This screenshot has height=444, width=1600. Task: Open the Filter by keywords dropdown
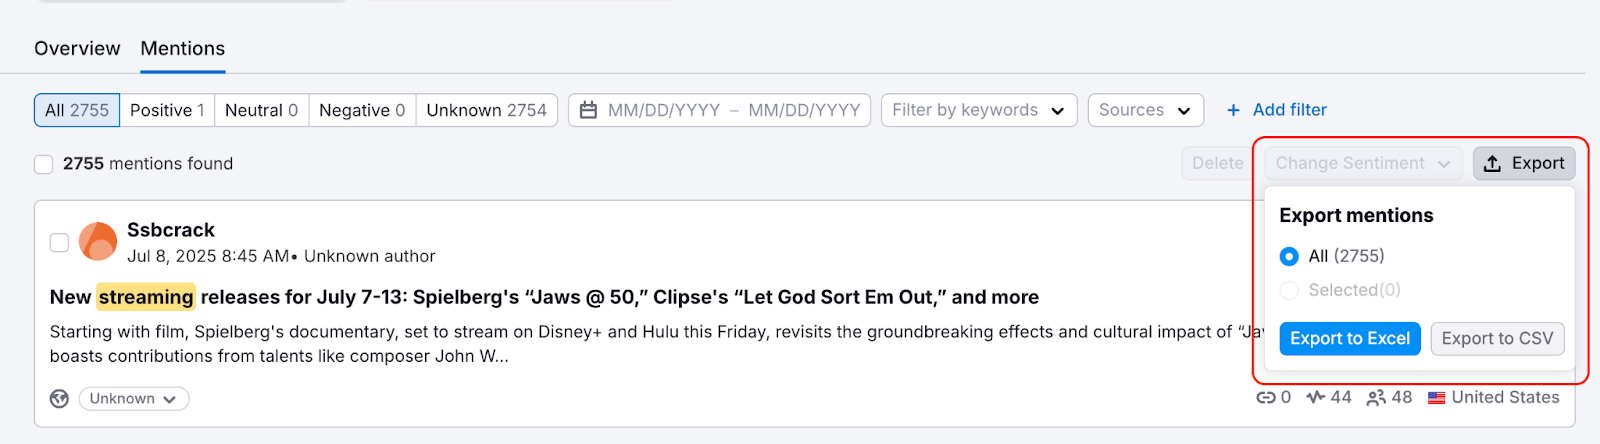point(978,110)
